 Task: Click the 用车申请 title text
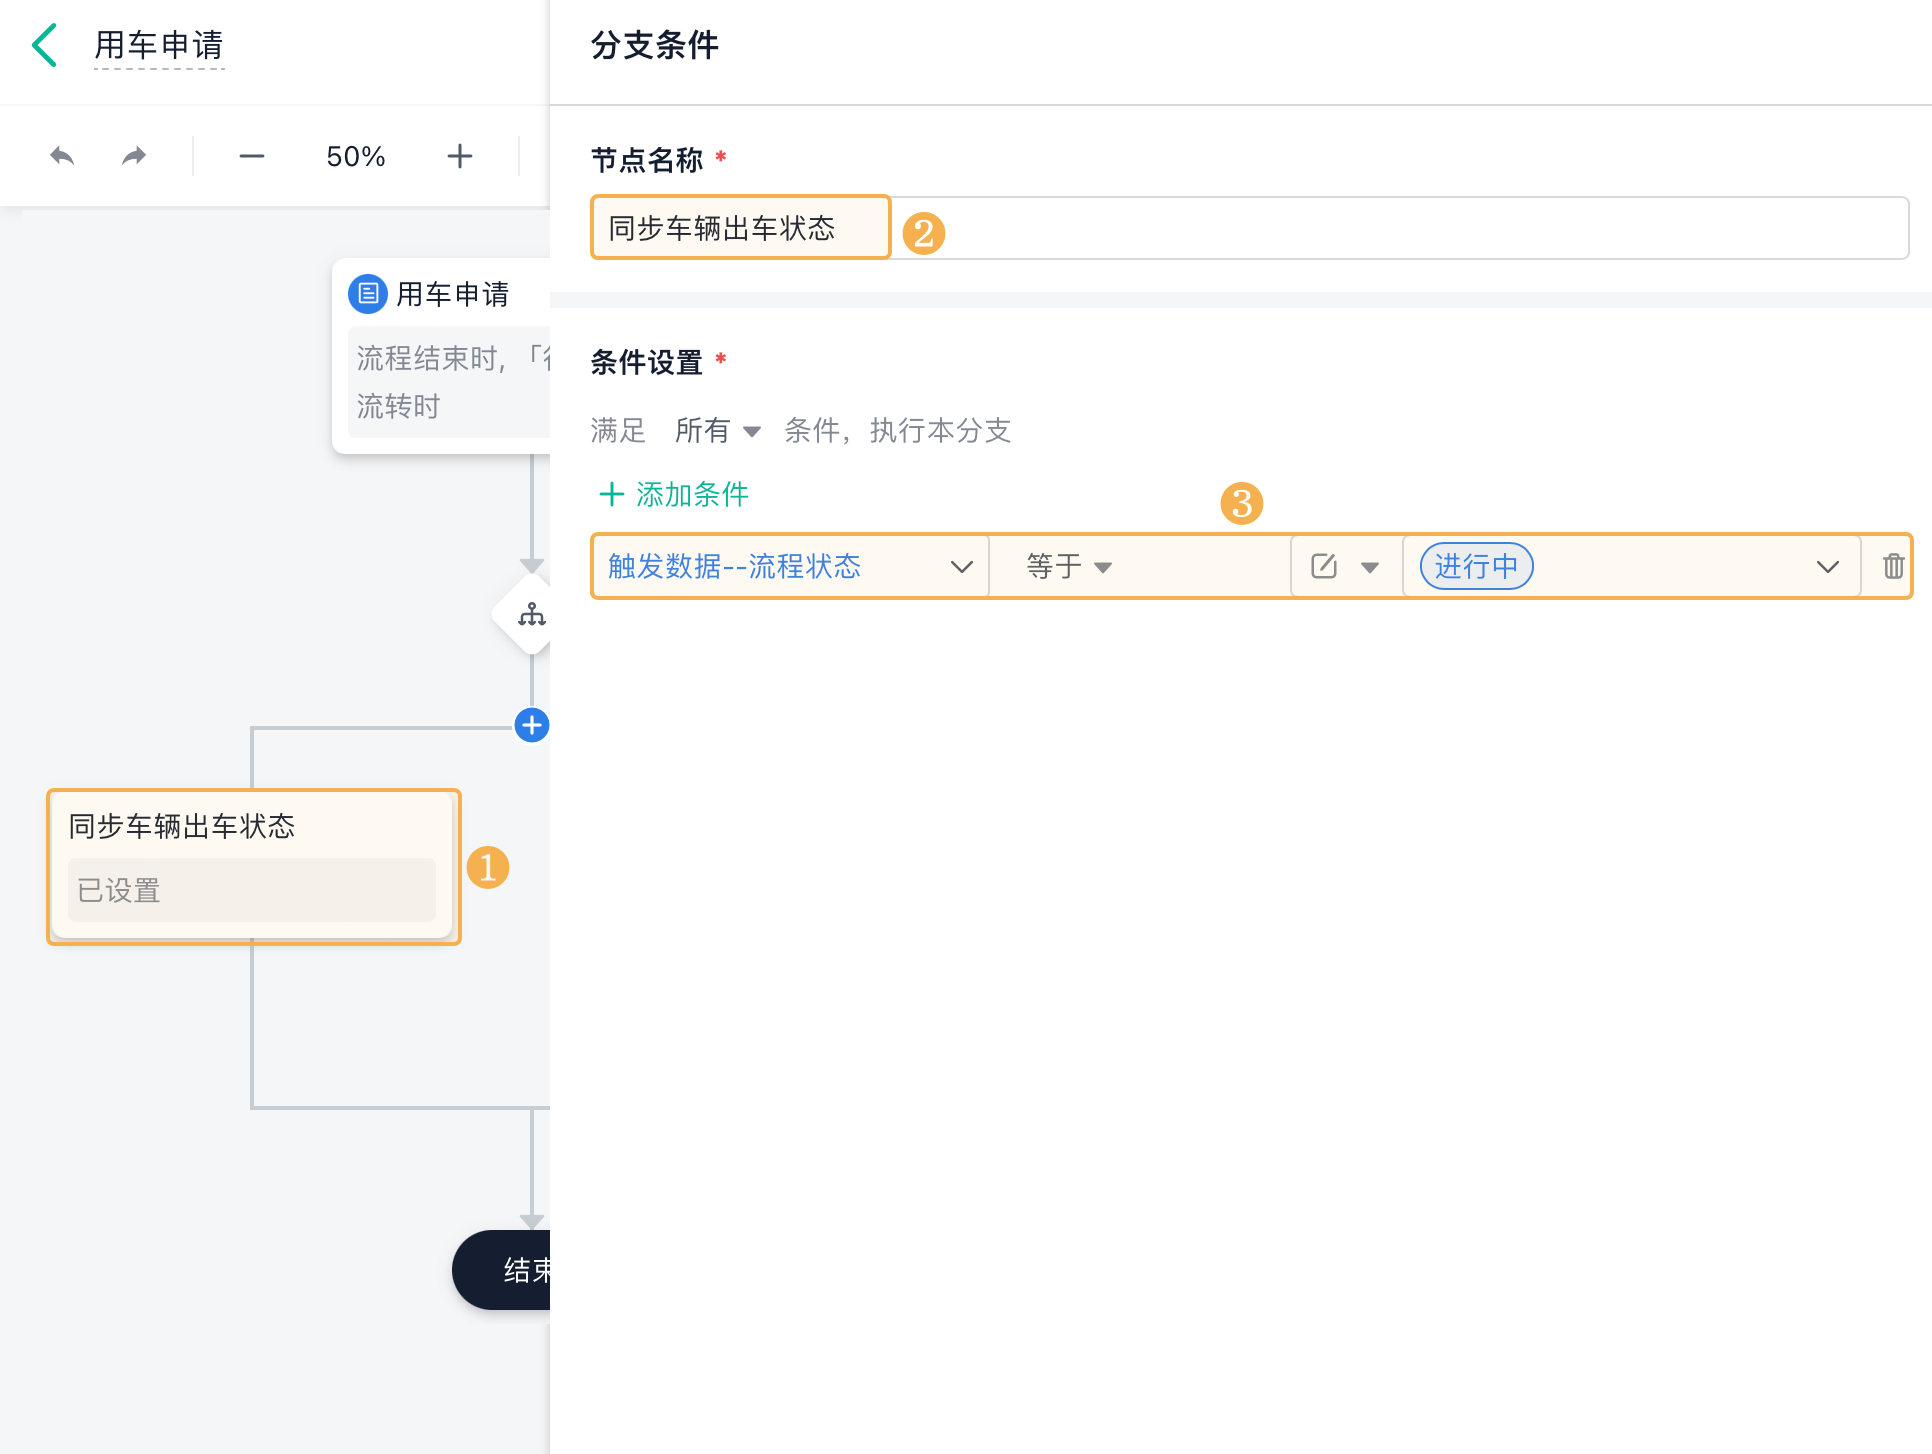[x=159, y=46]
